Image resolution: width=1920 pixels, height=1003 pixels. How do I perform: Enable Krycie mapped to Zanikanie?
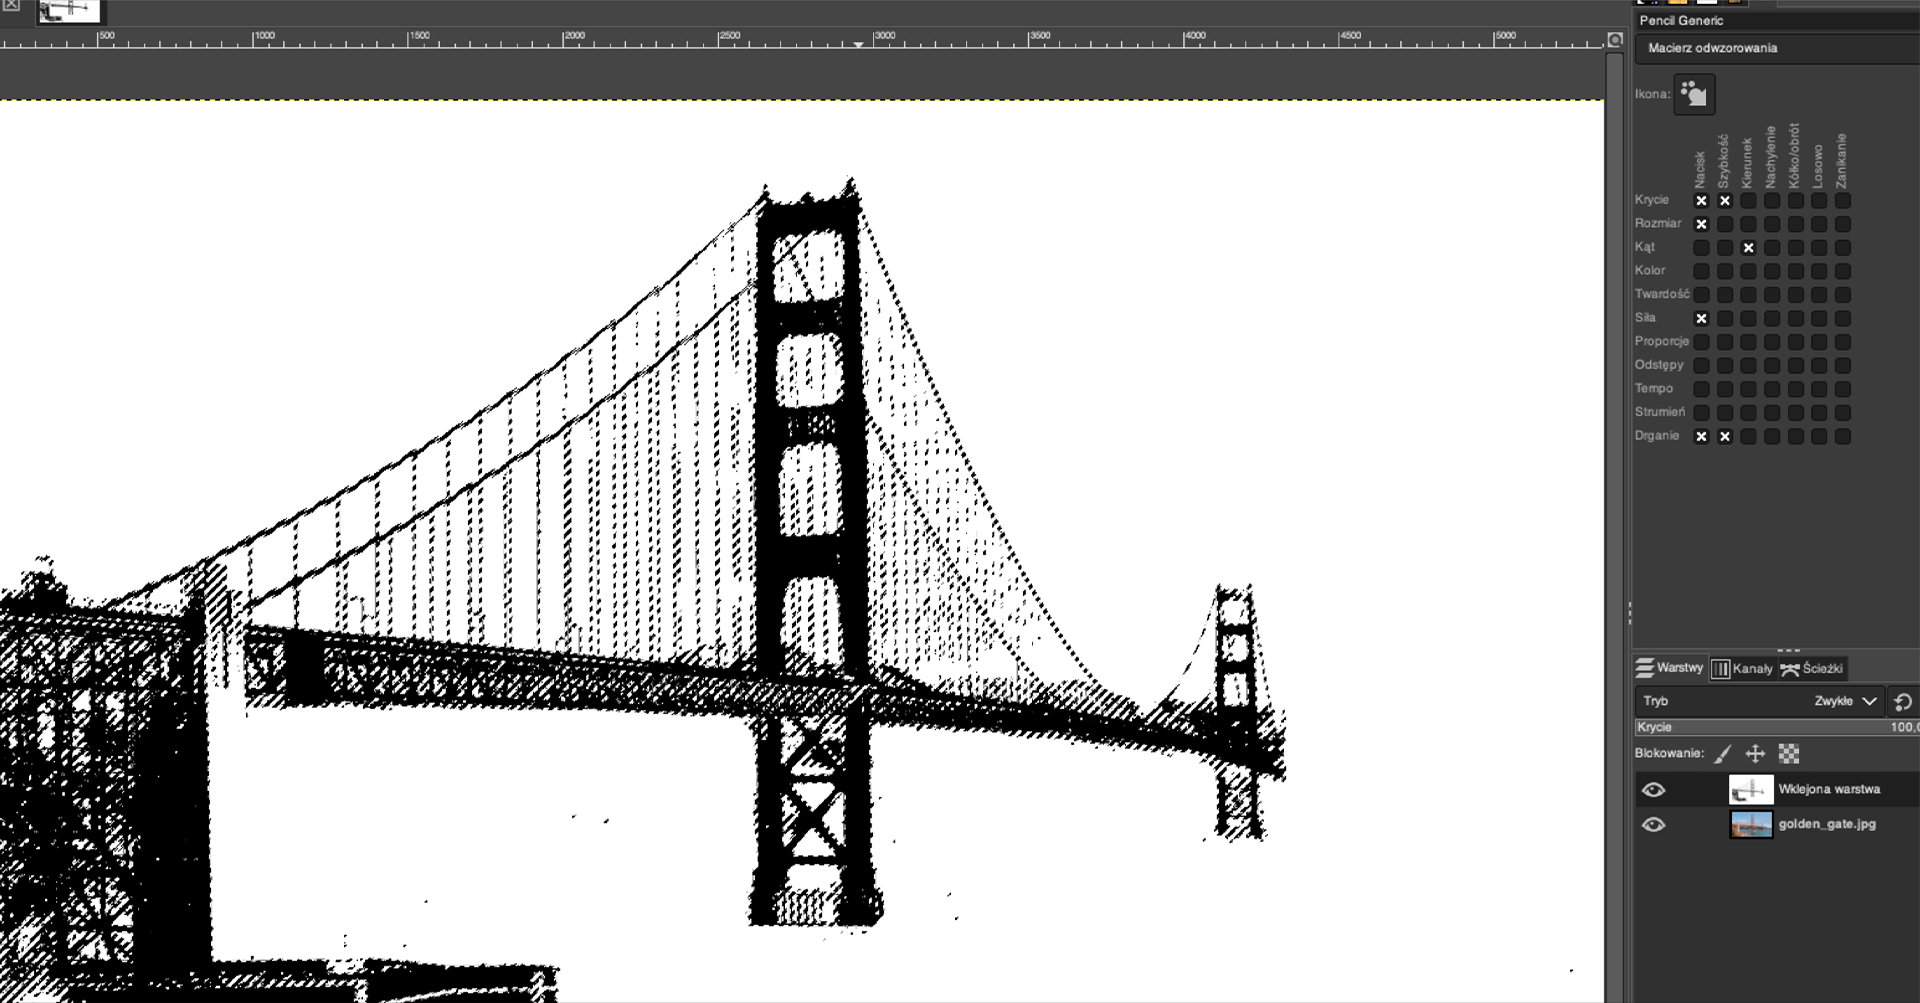[x=1843, y=201]
